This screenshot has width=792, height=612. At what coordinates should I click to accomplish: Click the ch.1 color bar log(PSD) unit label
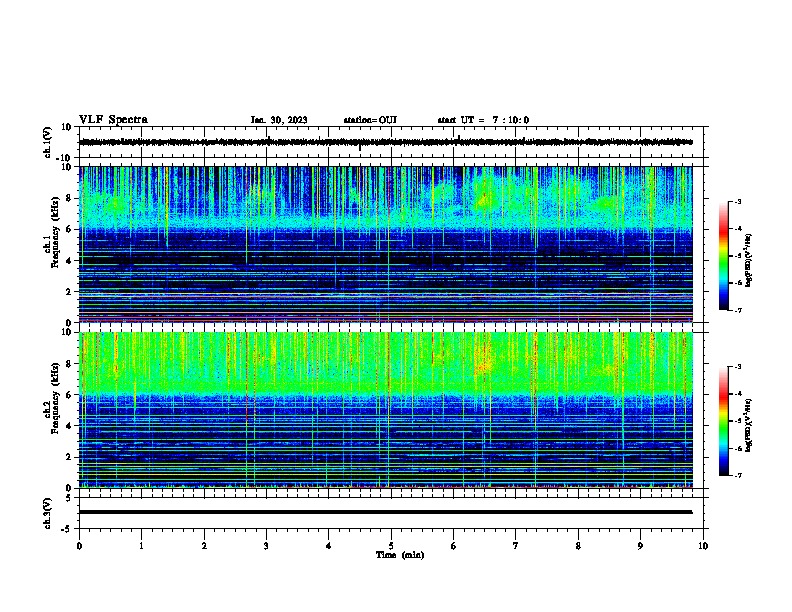[749, 260]
